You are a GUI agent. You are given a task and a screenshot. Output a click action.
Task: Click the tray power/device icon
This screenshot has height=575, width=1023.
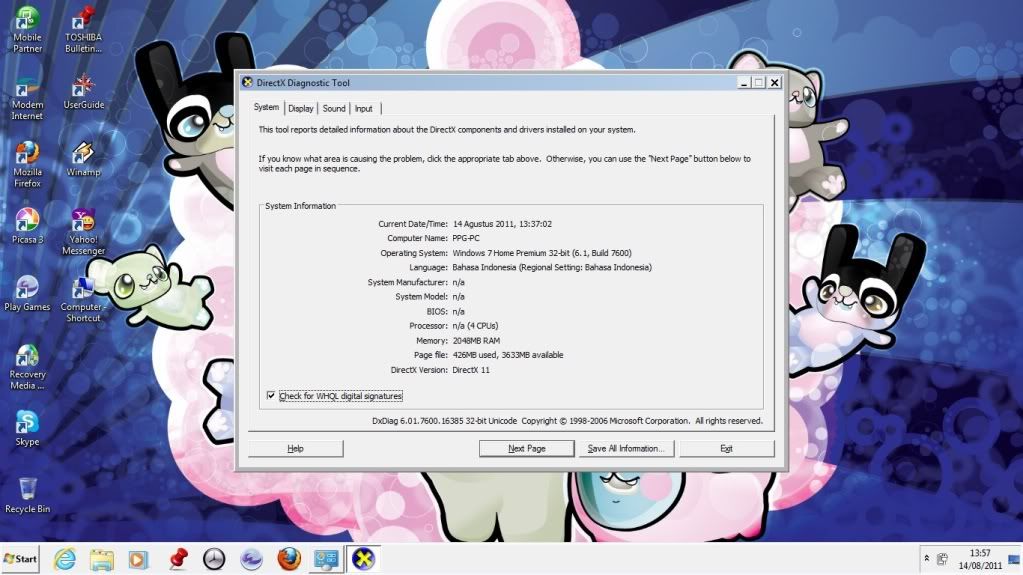click(x=942, y=559)
